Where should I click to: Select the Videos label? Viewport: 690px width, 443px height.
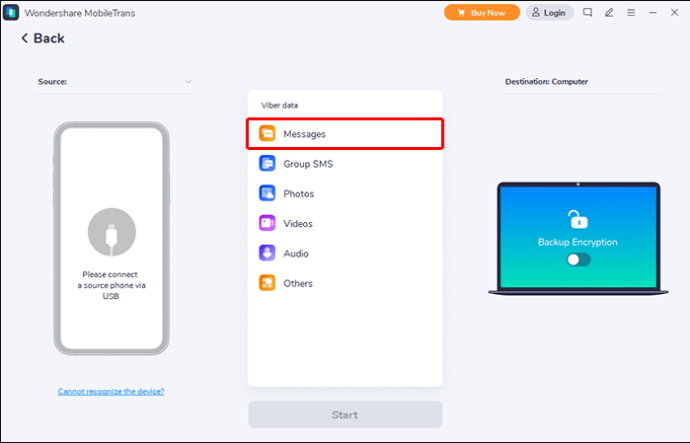tap(298, 223)
